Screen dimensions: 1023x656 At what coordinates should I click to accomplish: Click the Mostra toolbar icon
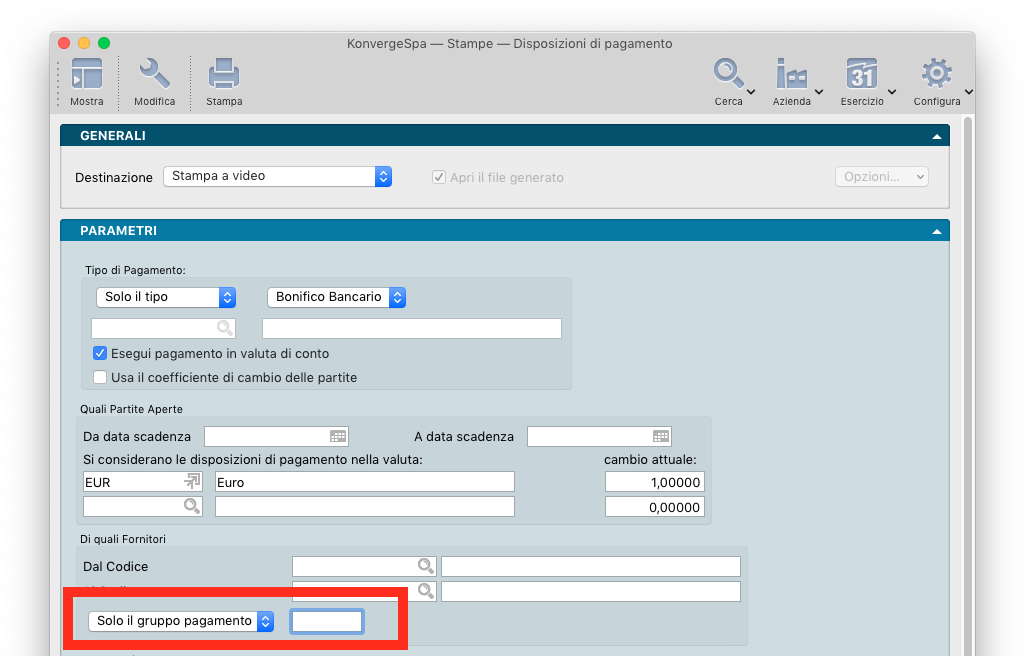(x=86, y=76)
